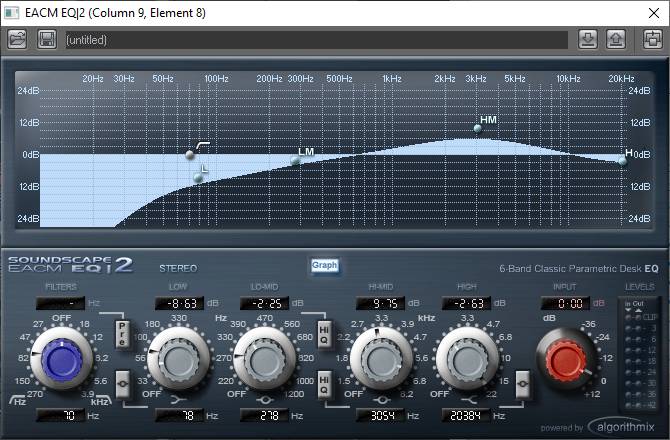Click the Soundscape EACM EQ2 logo
The image size is (670, 440).
pos(70,265)
